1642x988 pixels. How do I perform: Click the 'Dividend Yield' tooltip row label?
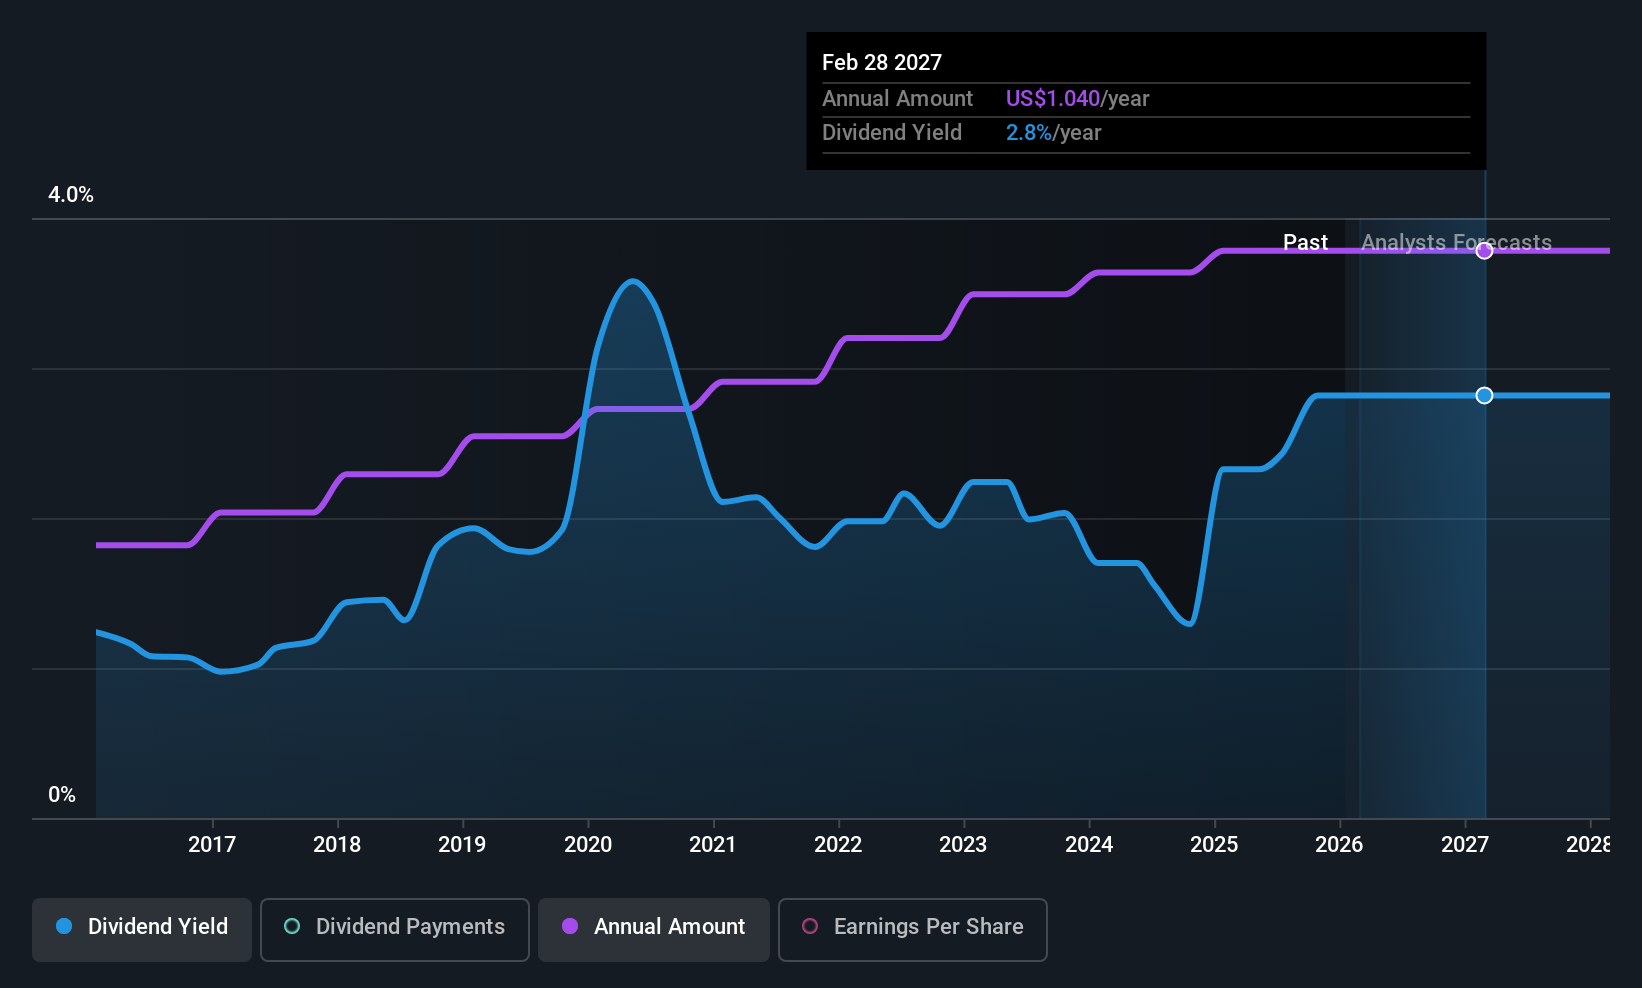(892, 133)
